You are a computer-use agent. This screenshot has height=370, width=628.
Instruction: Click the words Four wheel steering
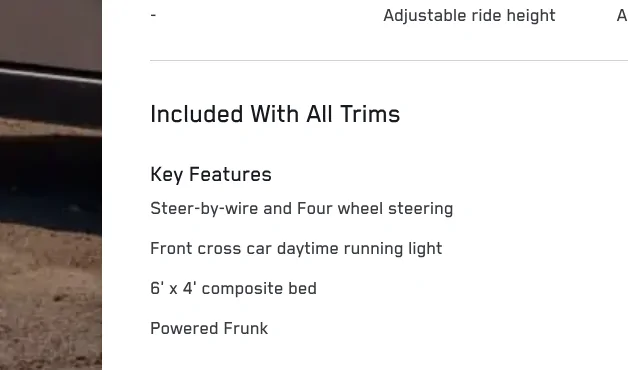(375, 209)
